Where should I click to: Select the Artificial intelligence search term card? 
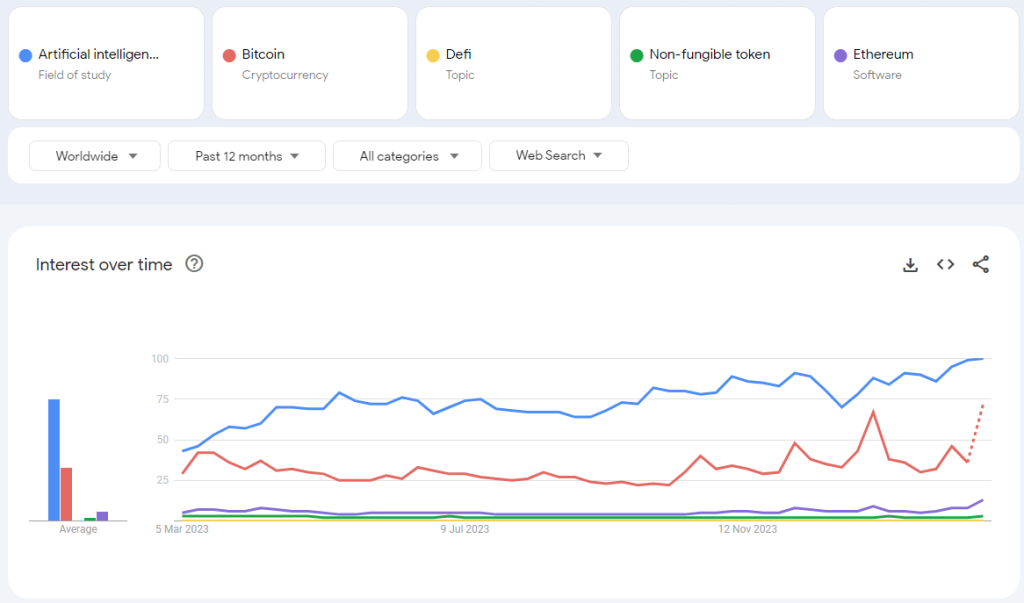(106, 64)
